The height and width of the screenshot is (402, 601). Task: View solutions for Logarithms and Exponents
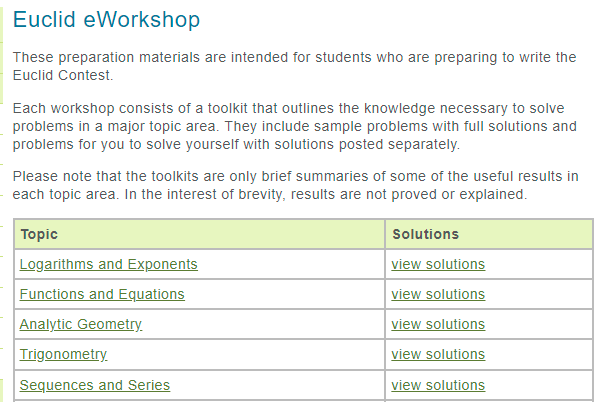438,264
